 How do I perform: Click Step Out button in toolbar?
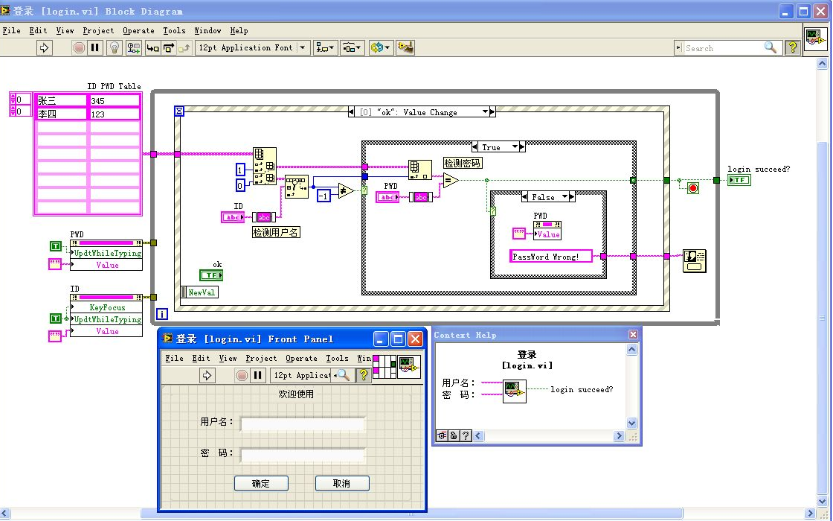(184, 48)
